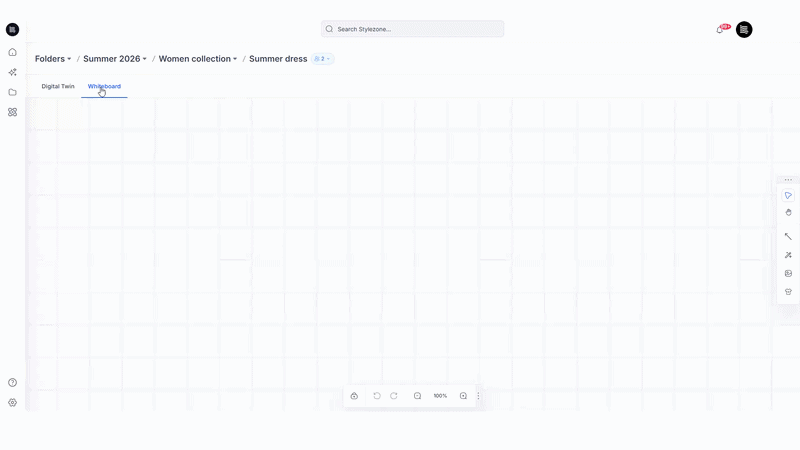Click the insert image tool

pyautogui.click(x=788, y=273)
